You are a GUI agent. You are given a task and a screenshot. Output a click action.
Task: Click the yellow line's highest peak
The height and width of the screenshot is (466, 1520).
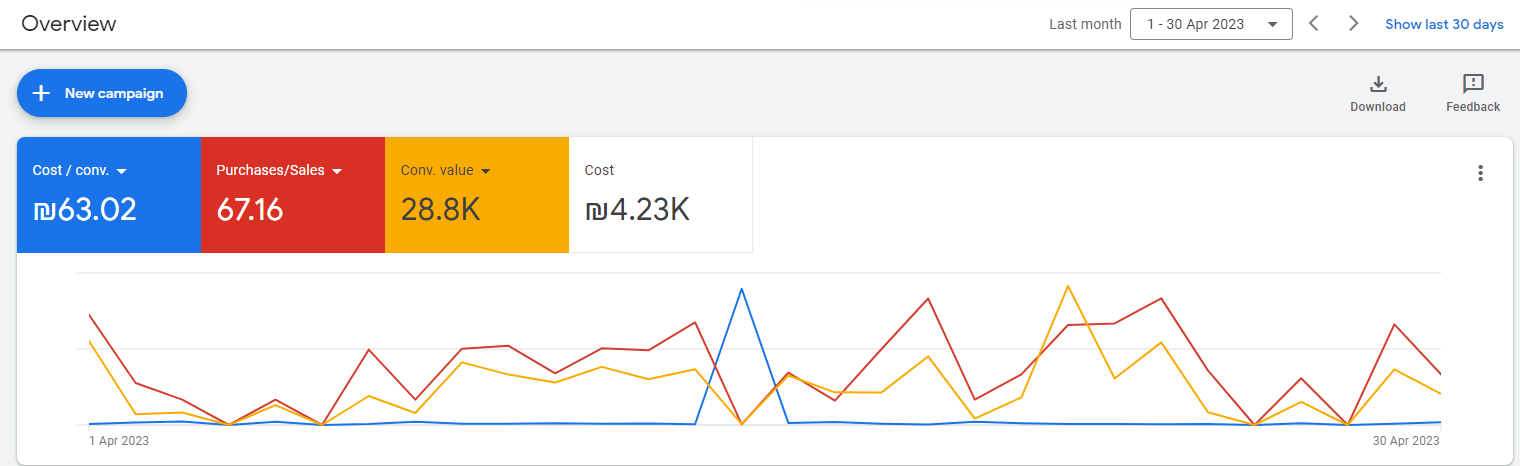1068,286
